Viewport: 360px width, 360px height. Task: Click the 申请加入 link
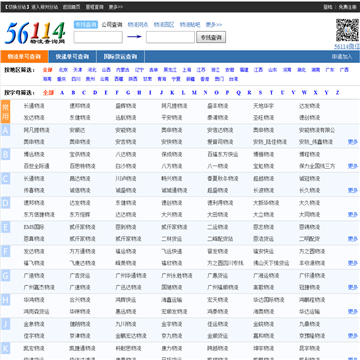point(342,57)
